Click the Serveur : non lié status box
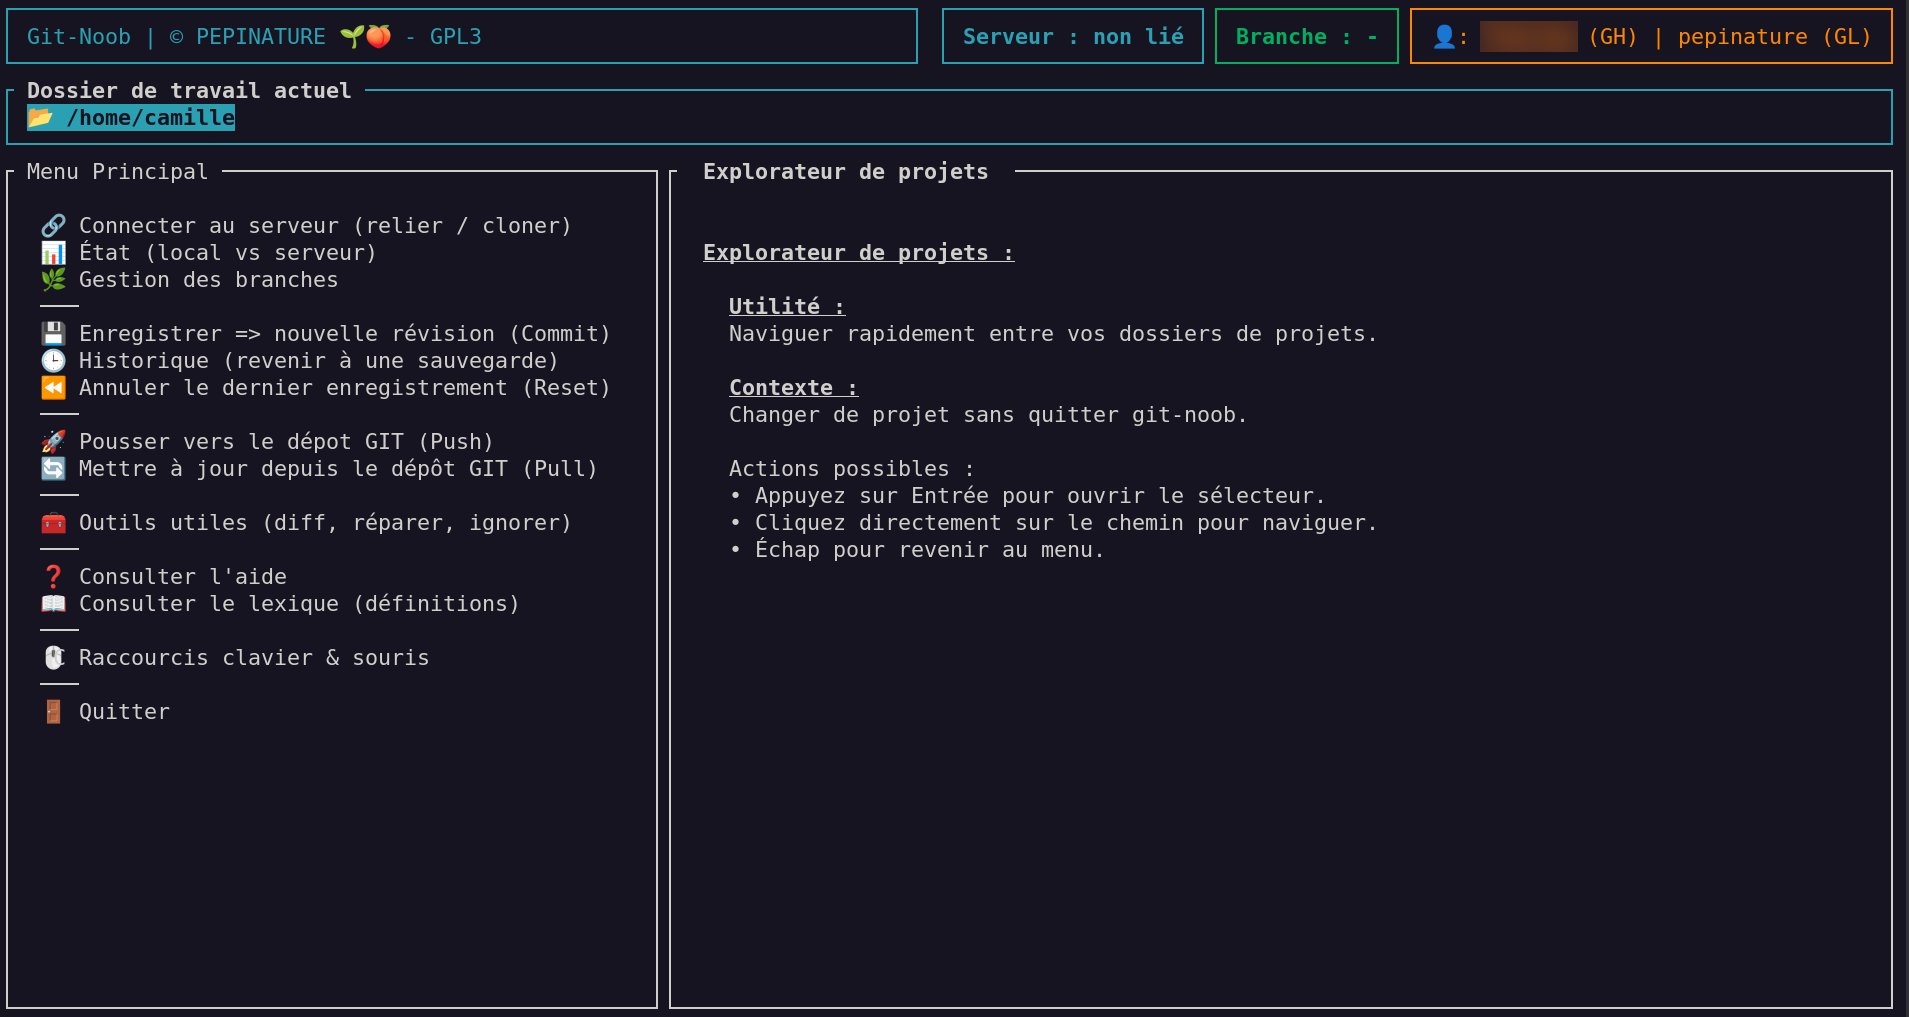1909x1017 pixels. pyautogui.click(x=1072, y=37)
